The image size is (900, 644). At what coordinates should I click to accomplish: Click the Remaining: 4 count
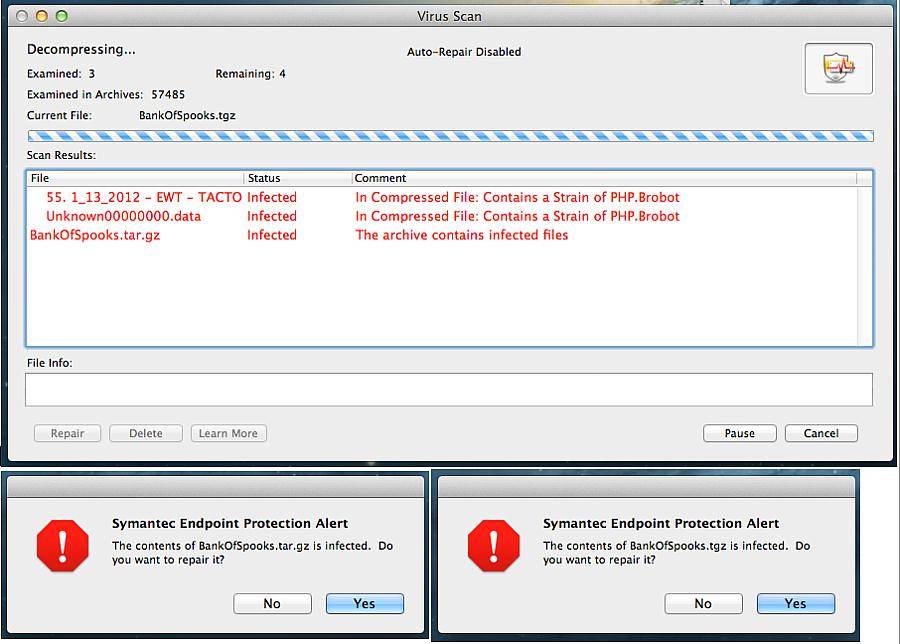[250, 74]
